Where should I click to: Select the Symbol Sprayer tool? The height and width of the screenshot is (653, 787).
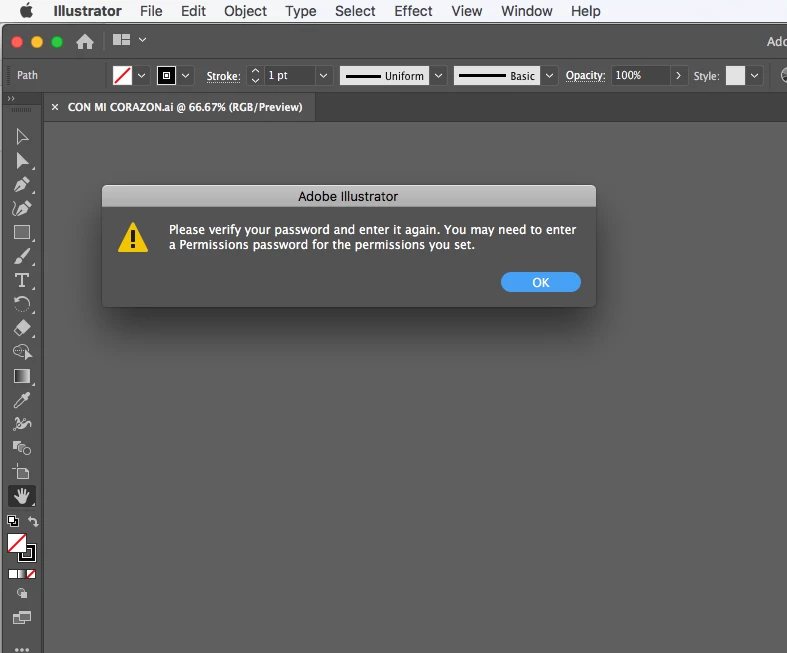click(x=22, y=424)
